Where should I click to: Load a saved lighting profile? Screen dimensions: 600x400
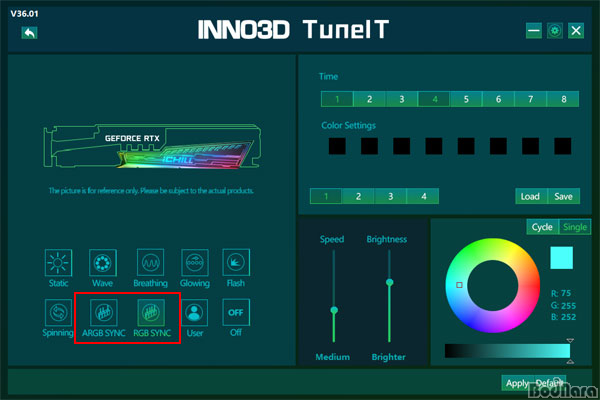click(531, 196)
